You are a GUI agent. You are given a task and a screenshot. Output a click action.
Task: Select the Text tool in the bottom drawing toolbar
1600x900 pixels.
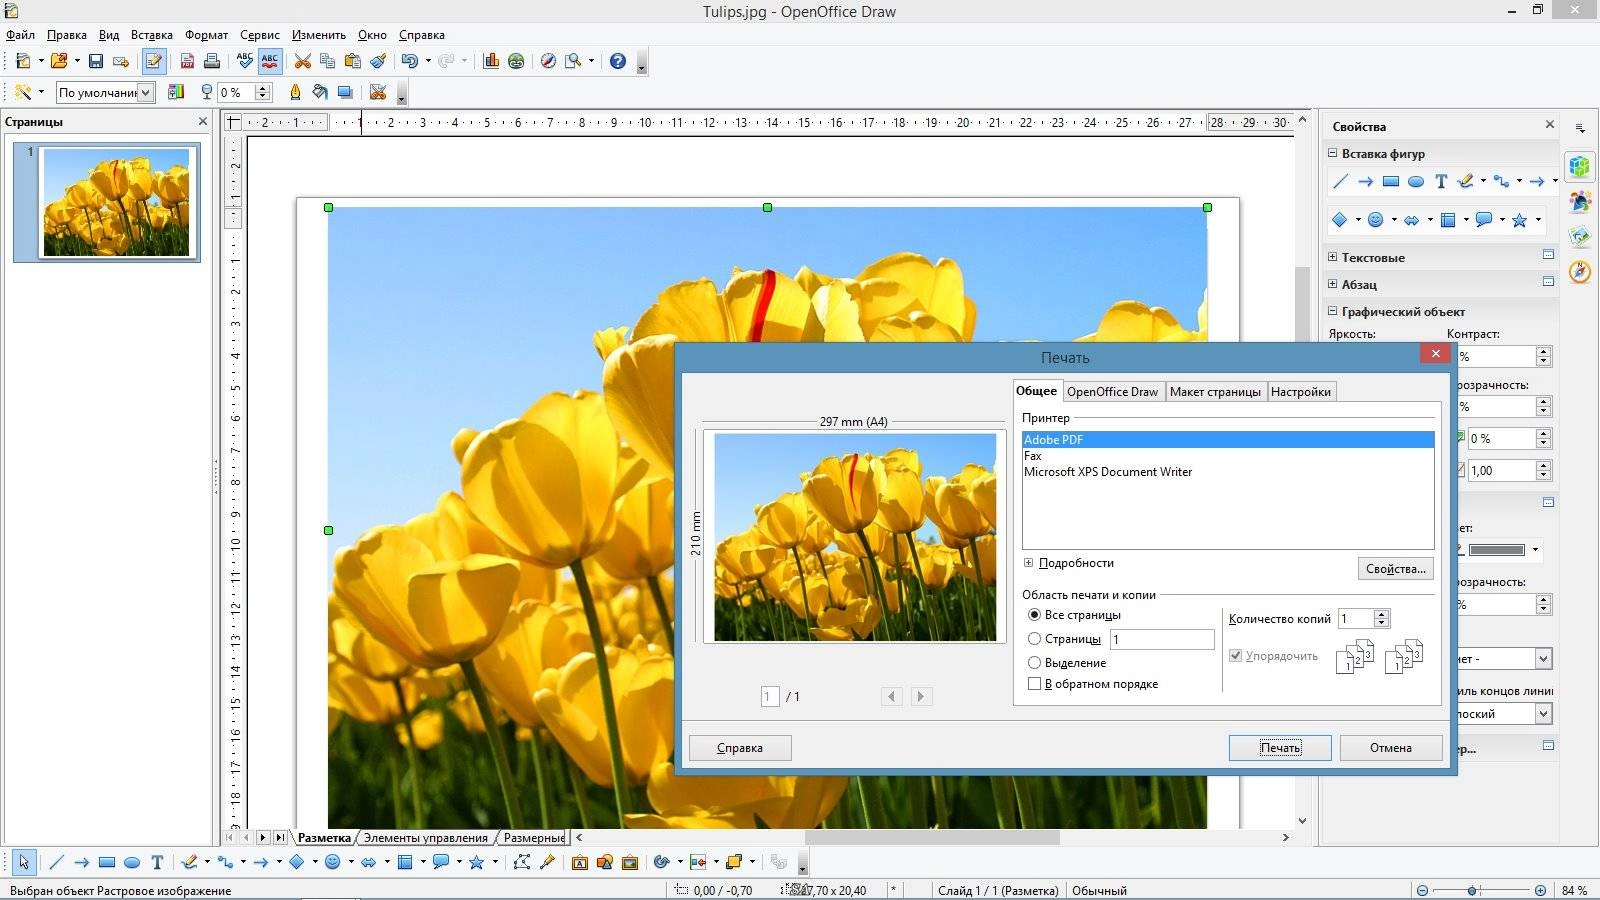(x=157, y=862)
